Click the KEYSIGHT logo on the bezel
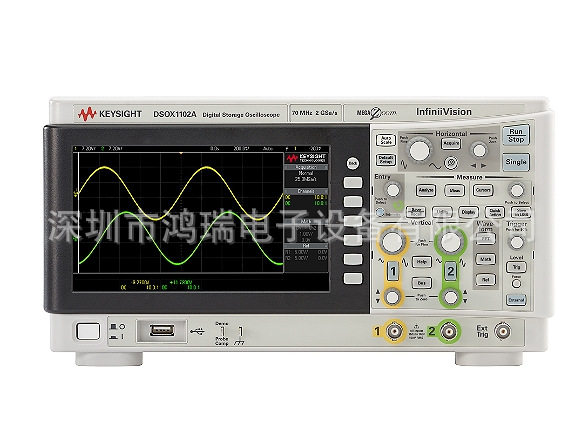Image resolution: width=586 pixels, height=441 pixels. [x=110, y=114]
